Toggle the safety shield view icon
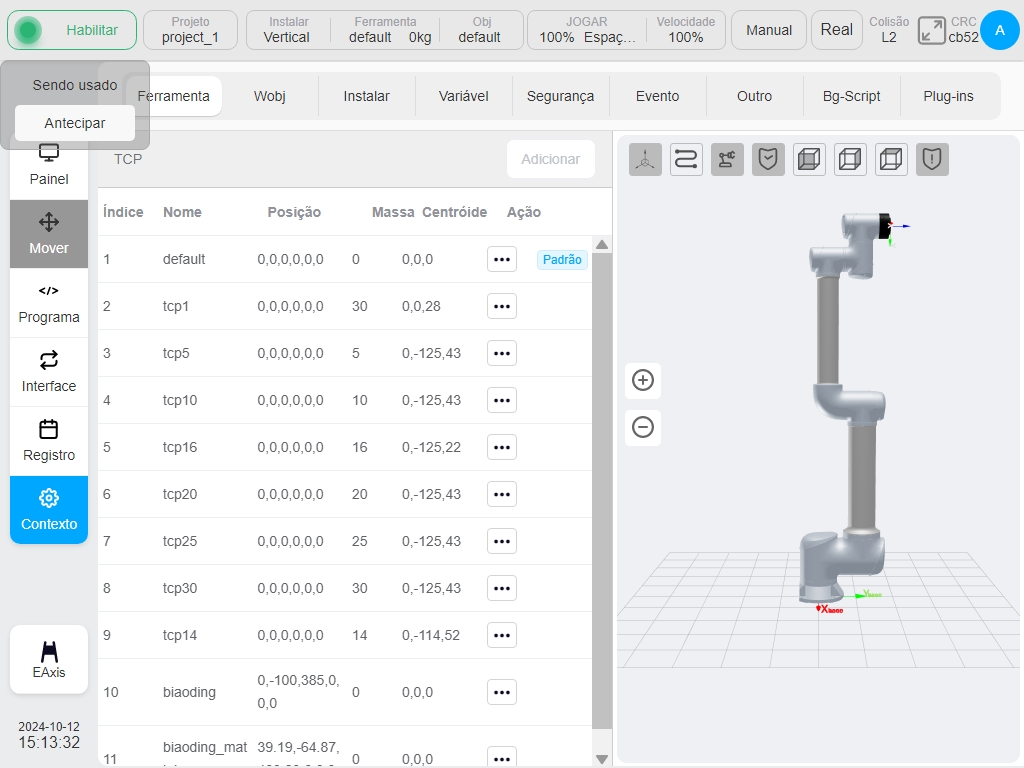 tap(768, 159)
